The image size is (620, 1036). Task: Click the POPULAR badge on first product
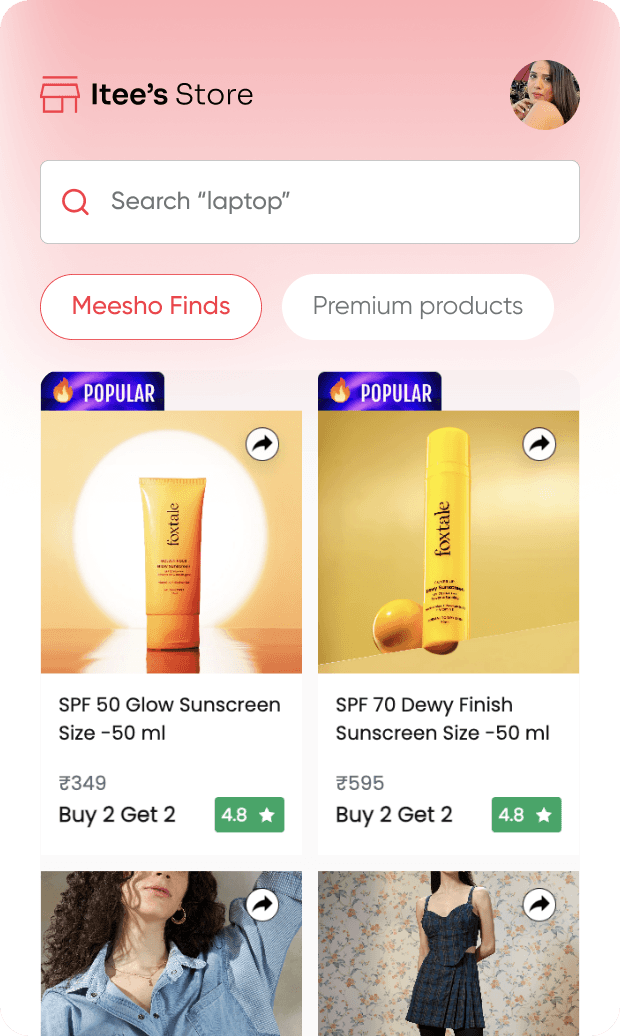[x=102, y=392]
